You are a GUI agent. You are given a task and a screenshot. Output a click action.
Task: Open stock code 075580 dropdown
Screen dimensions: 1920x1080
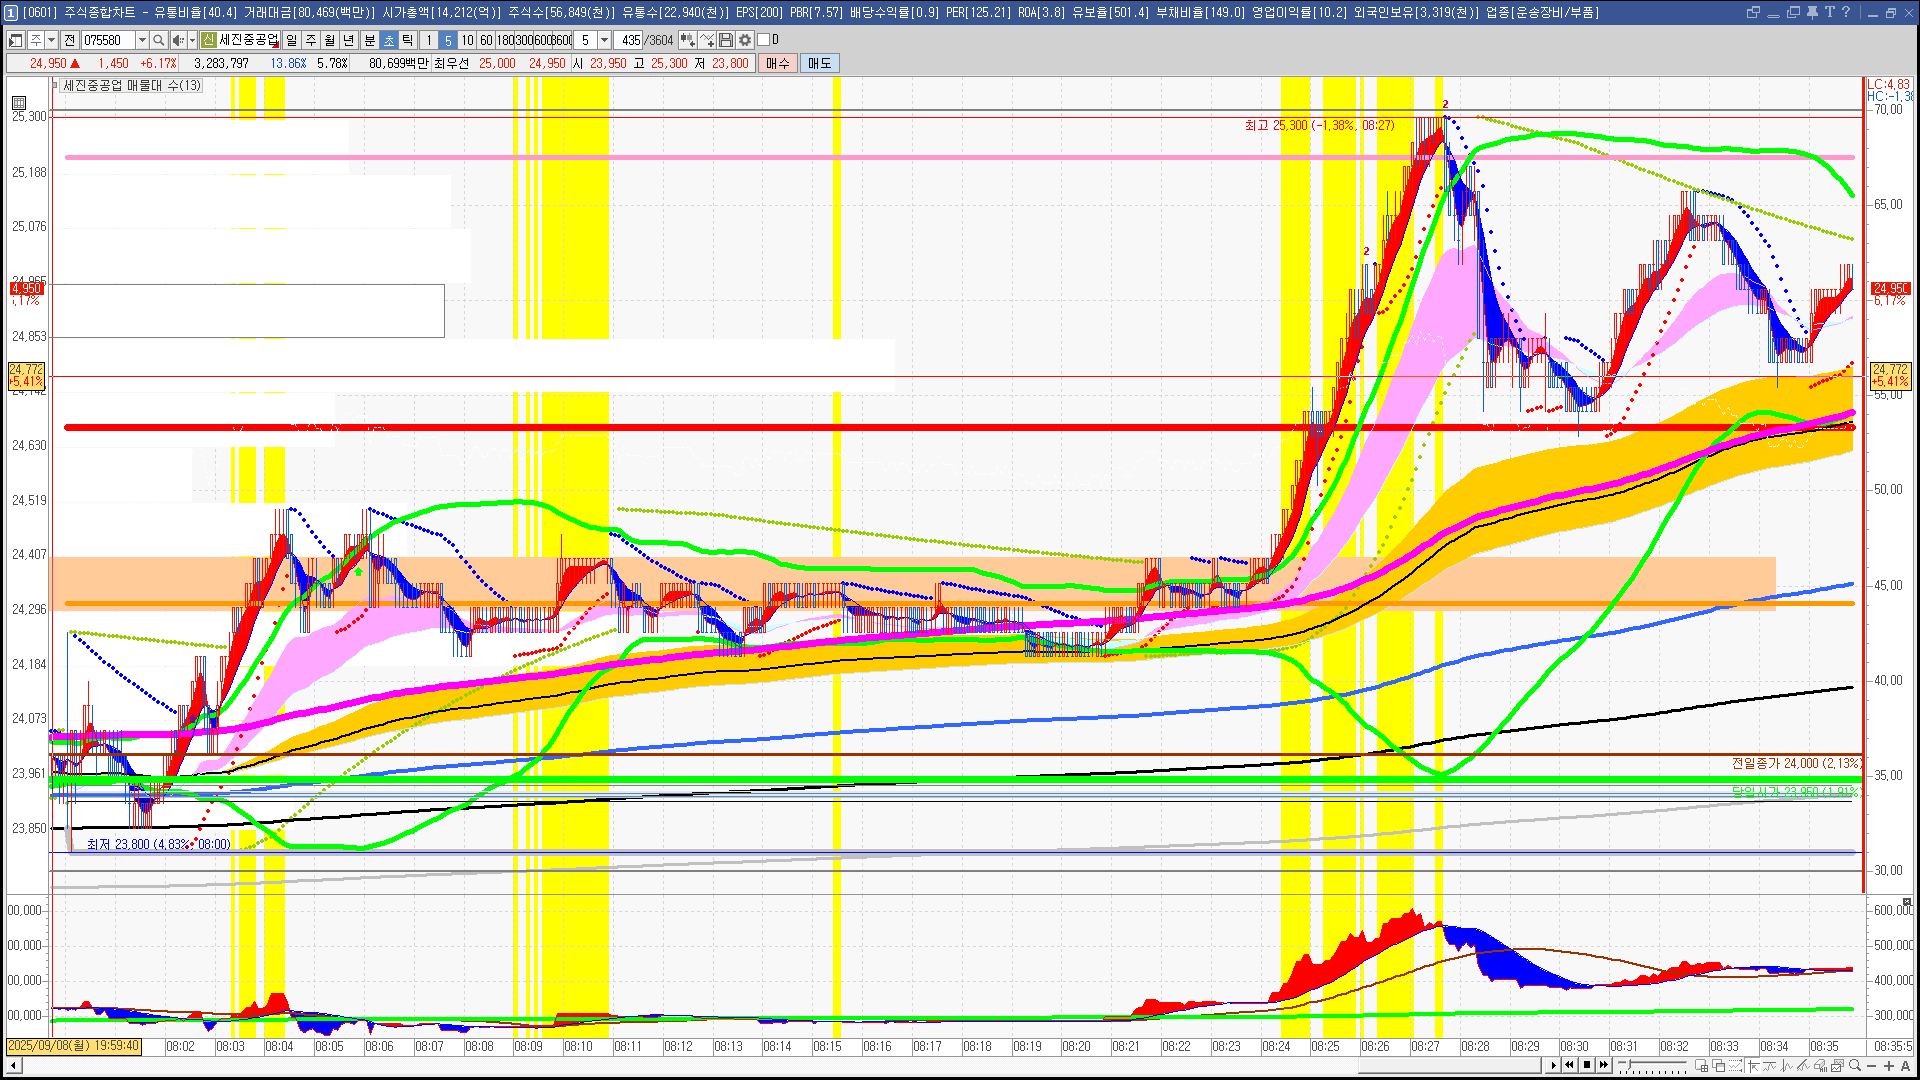click(x=142, y=40)
